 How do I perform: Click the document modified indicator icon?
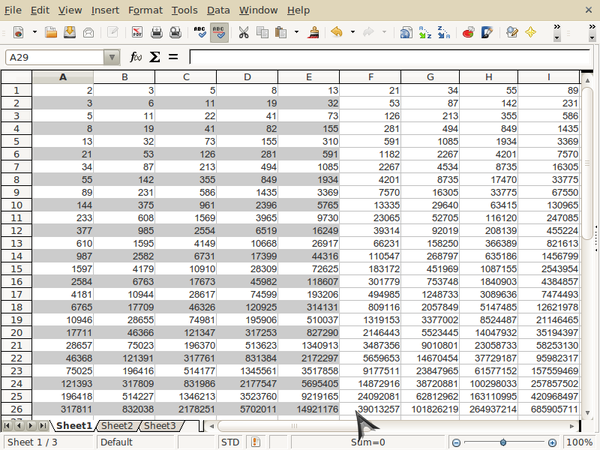tap(255, 442)
